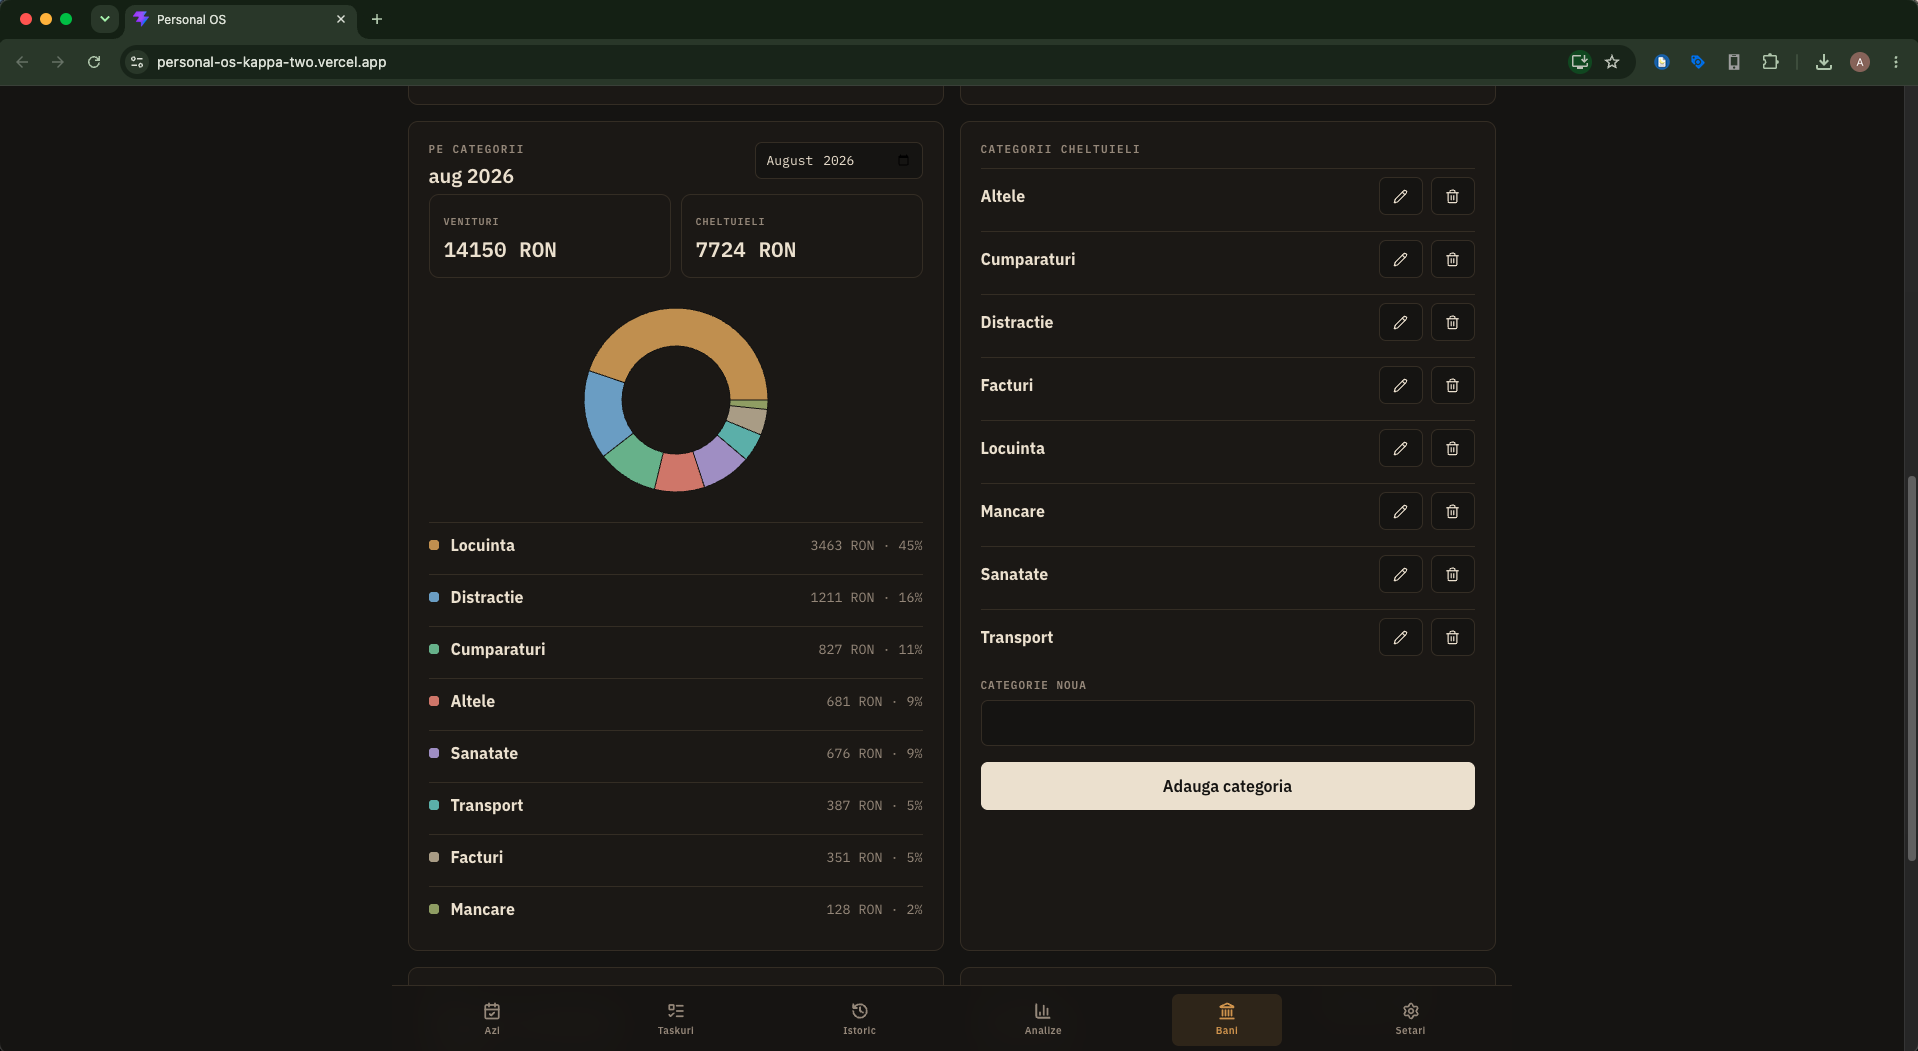Open the user profile avatar
This screenshot has width=1918, height=1051.
(1860, 62)
